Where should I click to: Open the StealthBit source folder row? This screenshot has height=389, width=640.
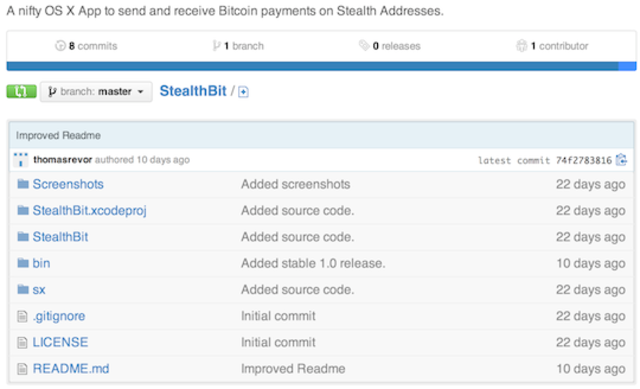[x=60, y=237]
